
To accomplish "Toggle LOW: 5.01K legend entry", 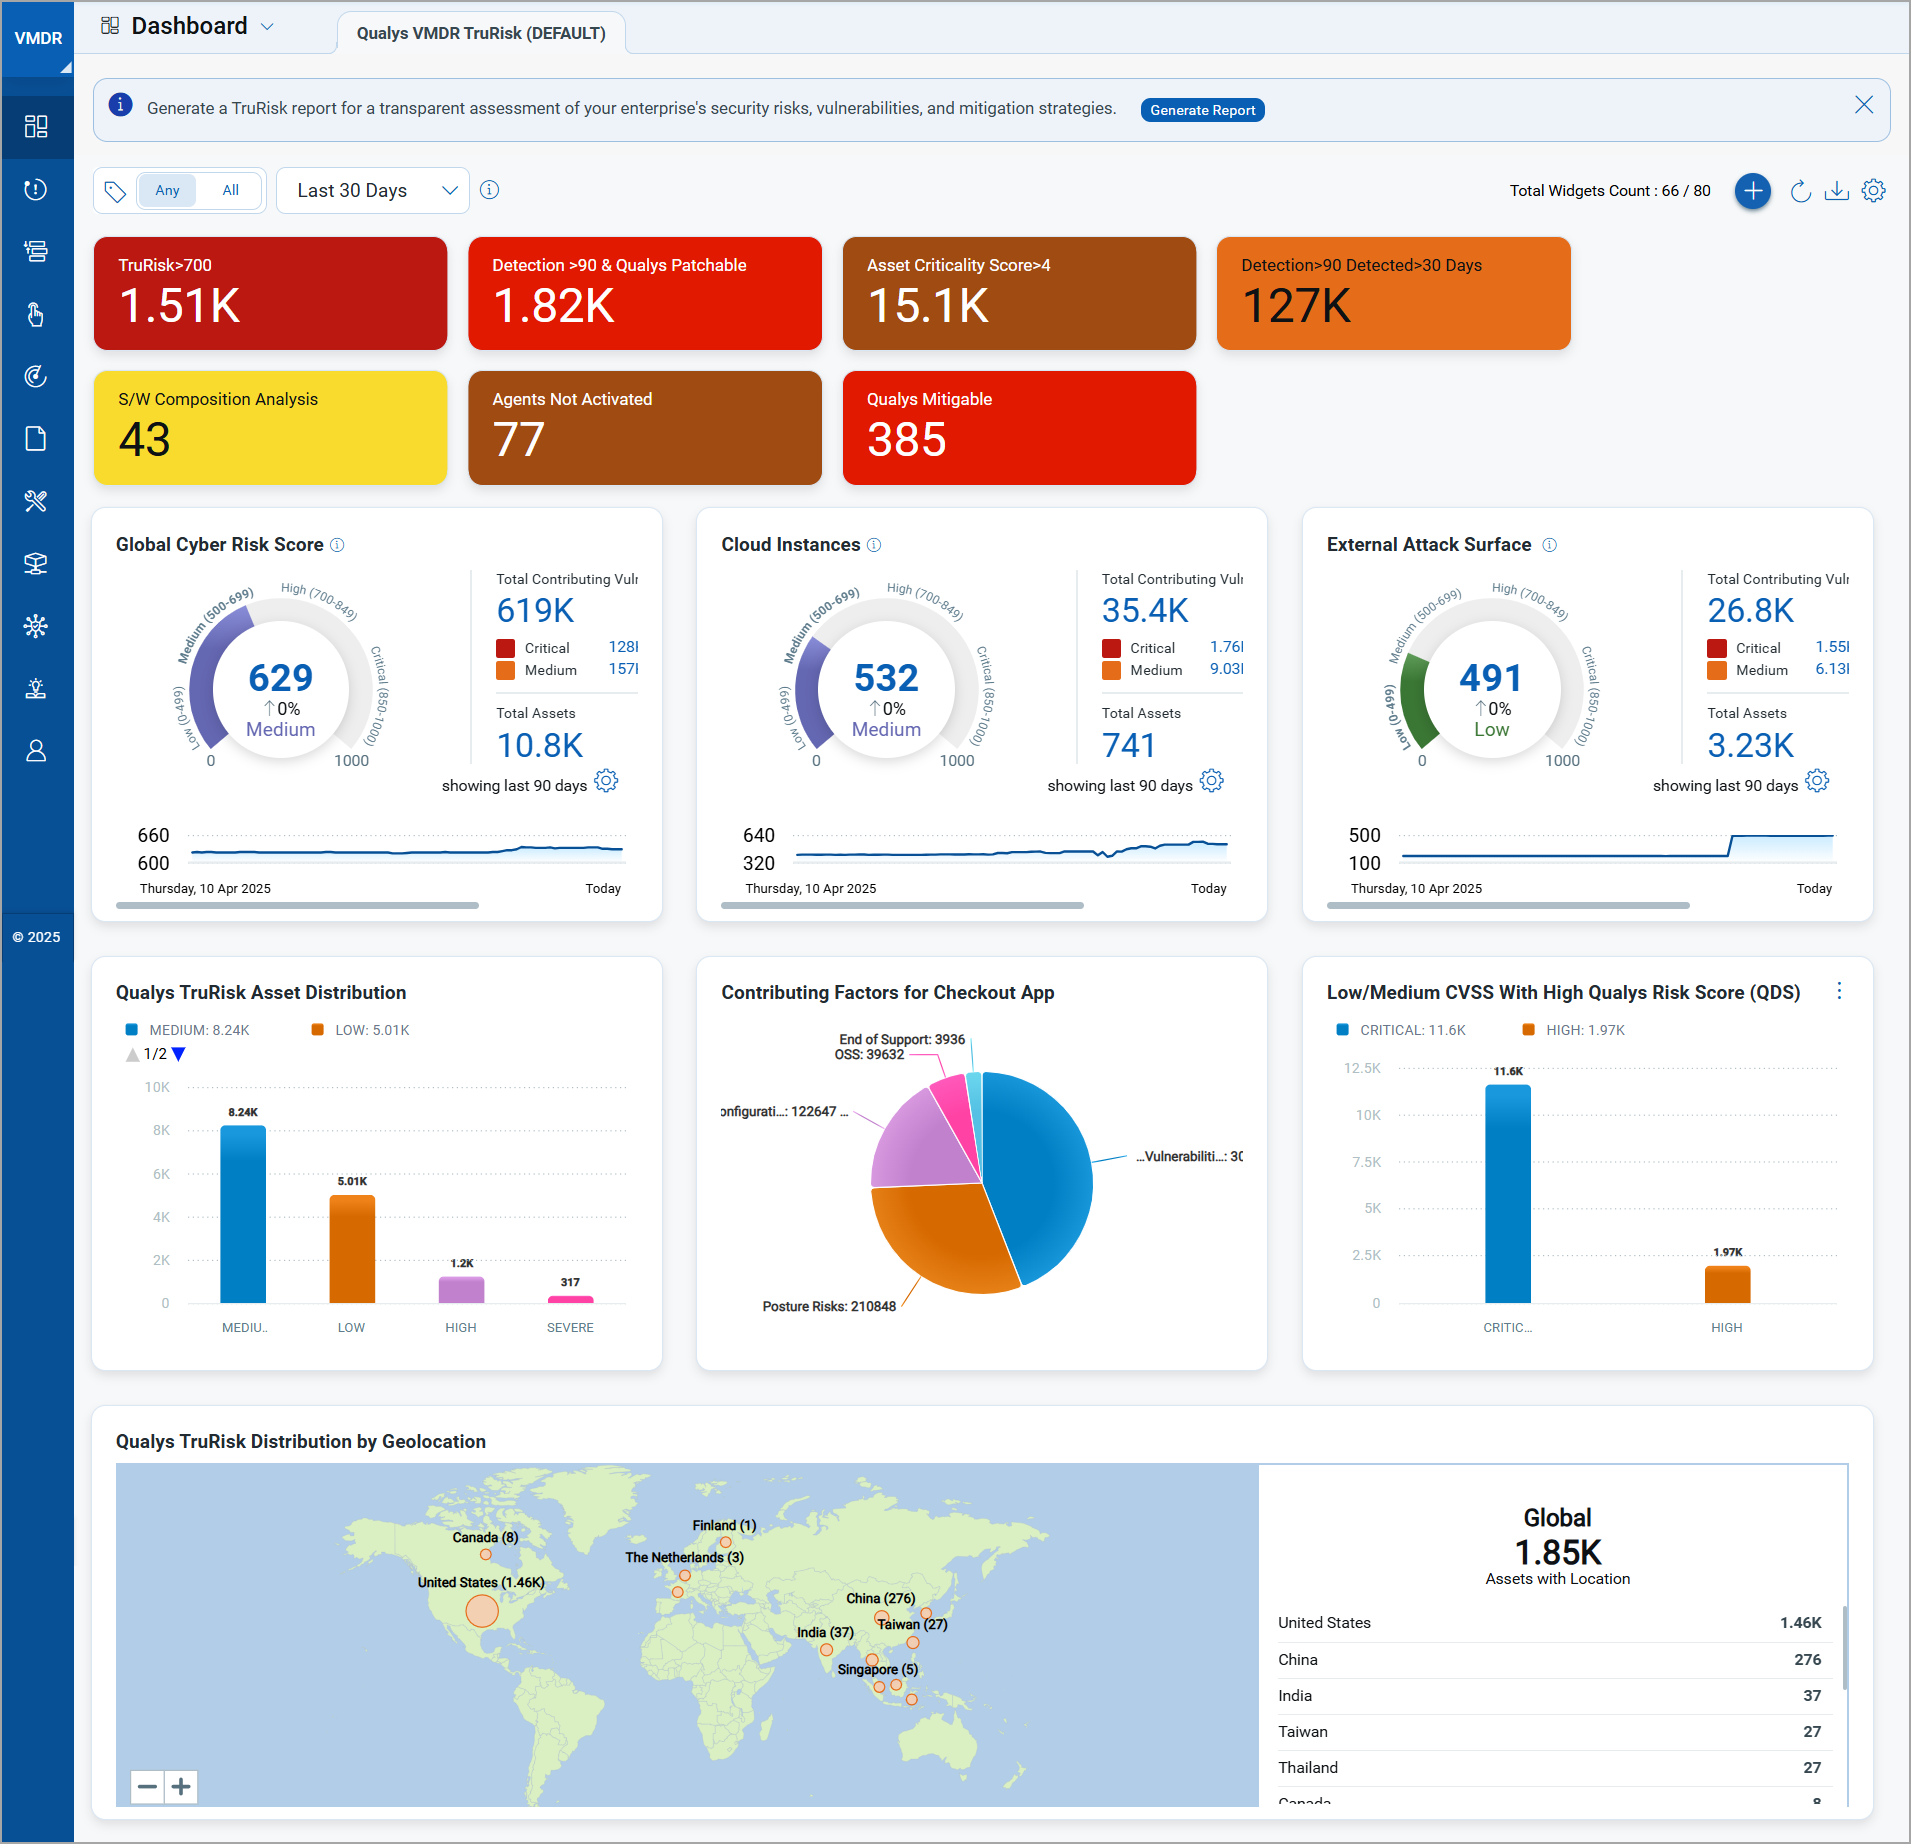I will 360,1030.
